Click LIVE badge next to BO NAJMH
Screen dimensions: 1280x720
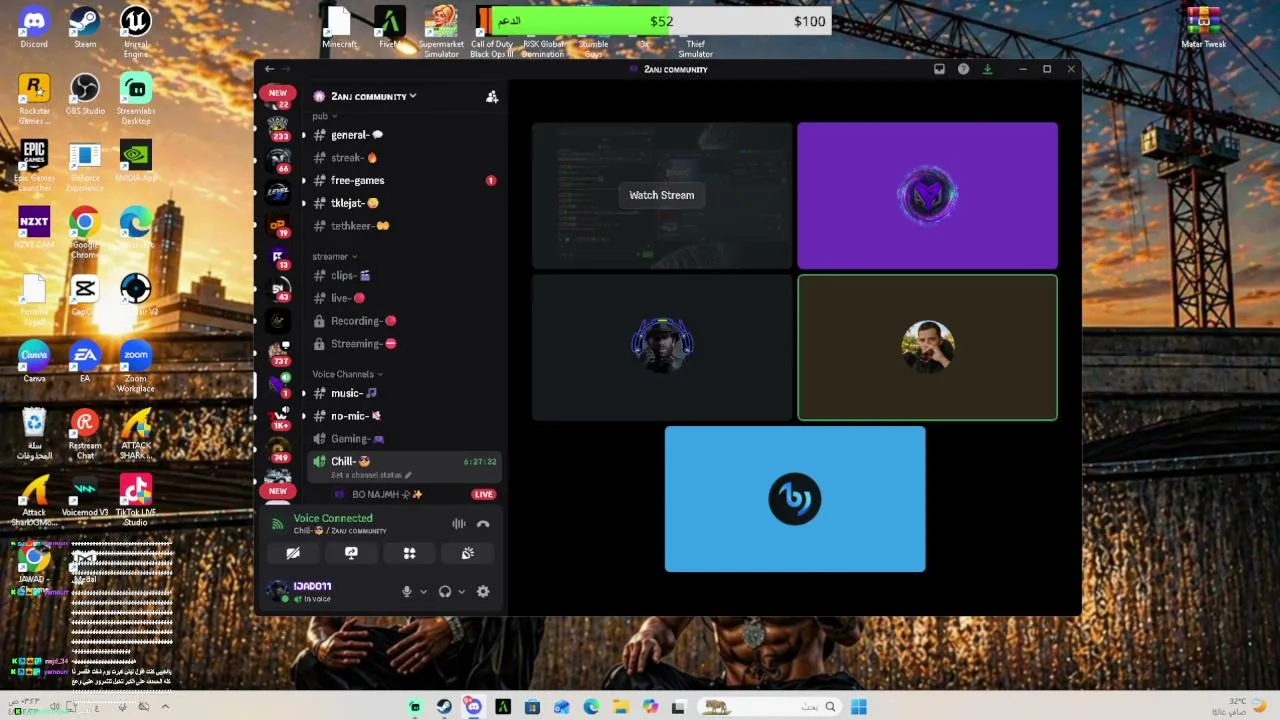tap(483, 494)
